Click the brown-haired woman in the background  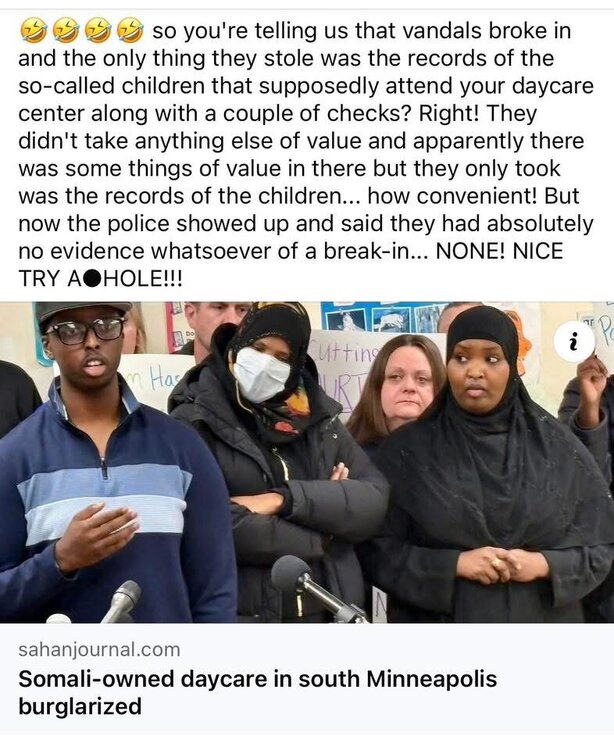402,383
